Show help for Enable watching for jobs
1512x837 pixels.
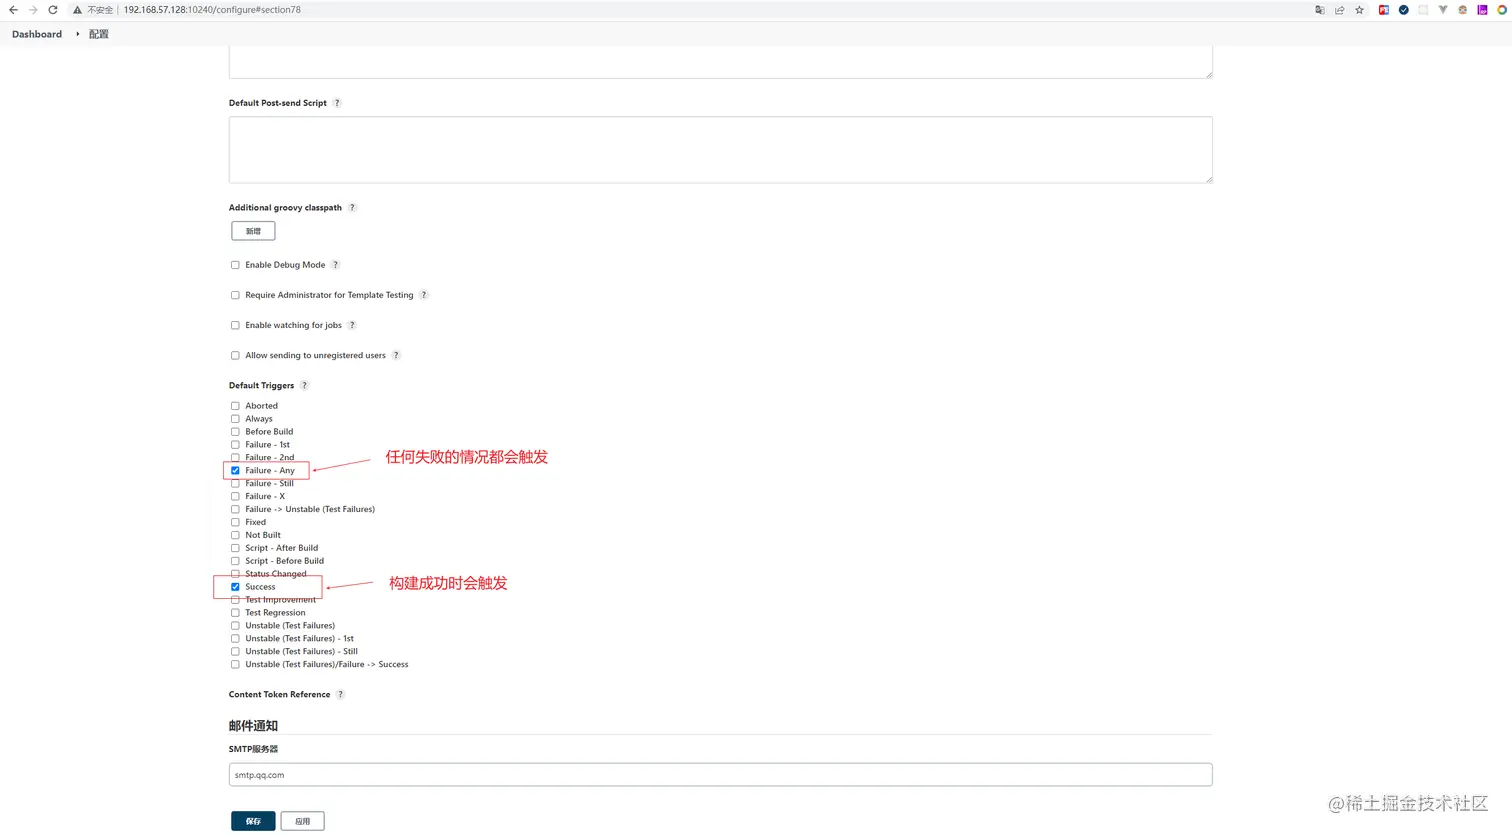(x=352, y=325)
